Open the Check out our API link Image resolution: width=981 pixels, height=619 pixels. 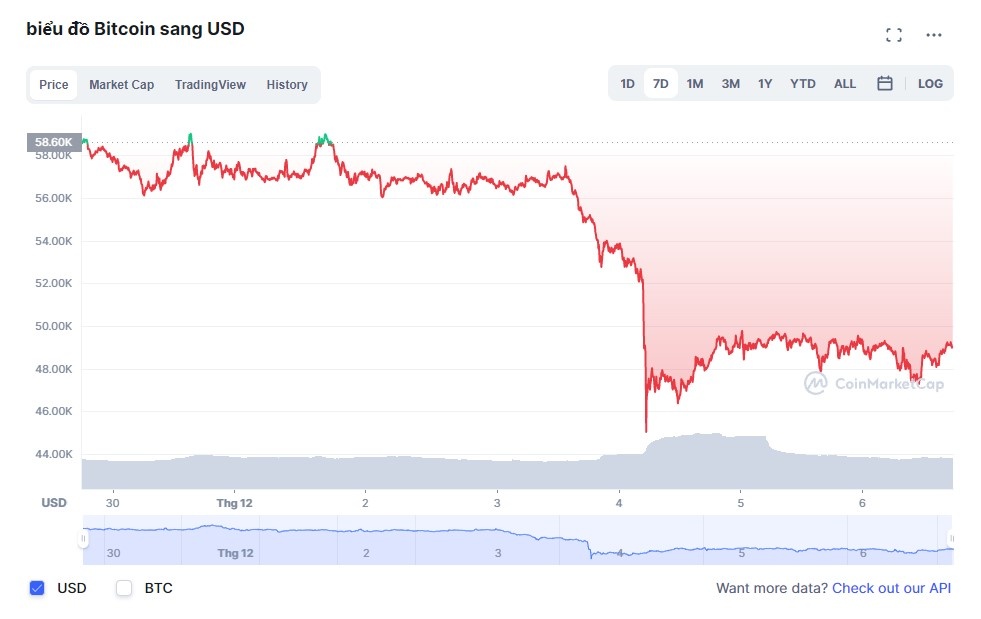point(890,588)
